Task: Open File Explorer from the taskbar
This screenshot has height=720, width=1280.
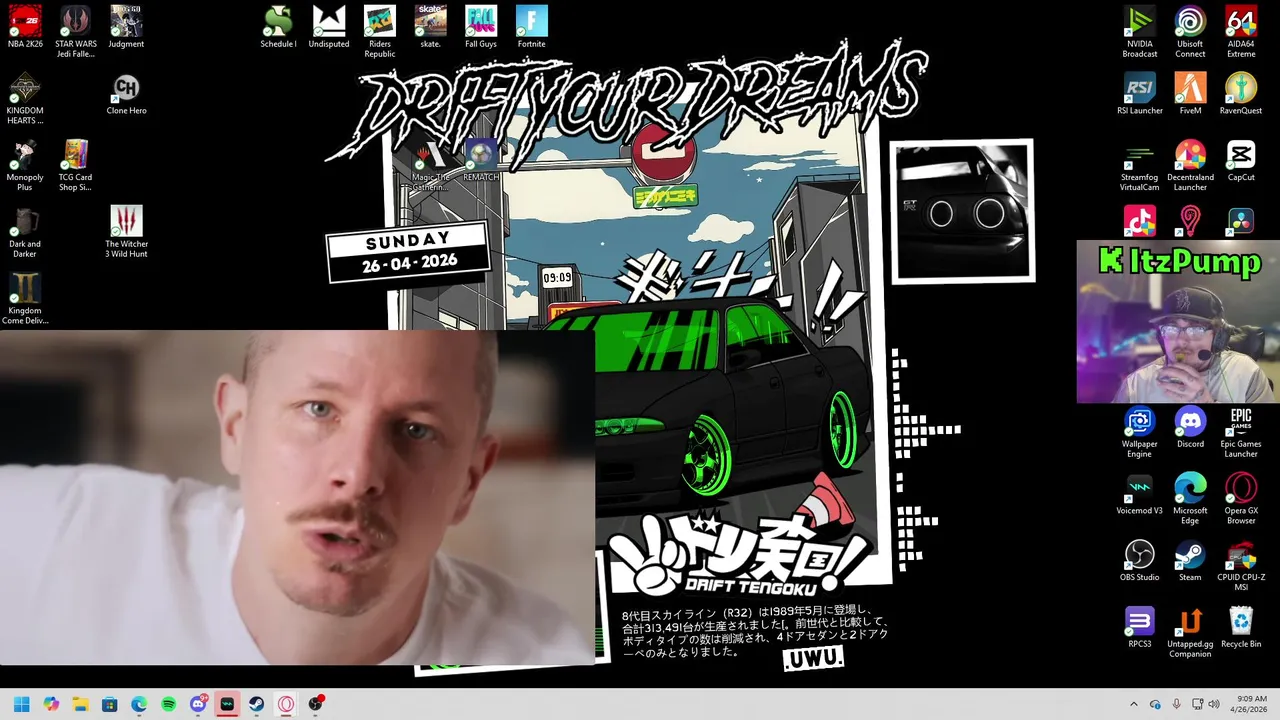Action: 81,704
